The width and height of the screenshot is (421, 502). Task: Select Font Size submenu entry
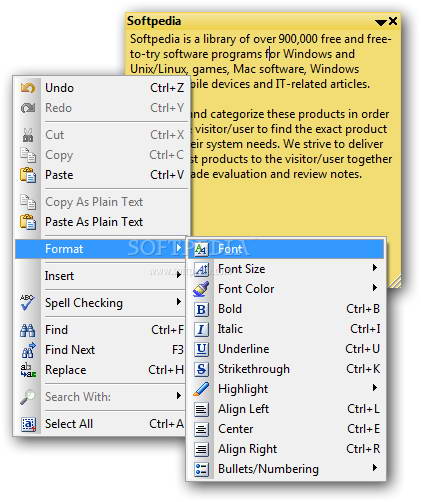(286, 269)
